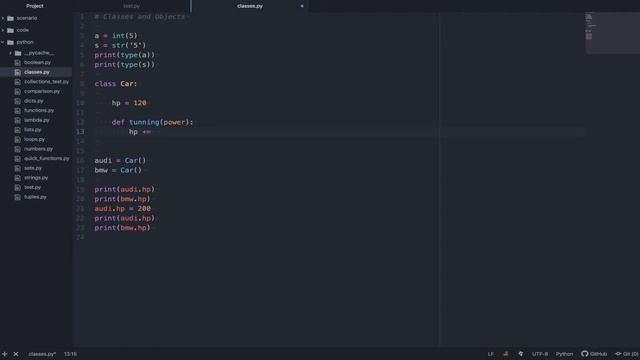Click the sets.py file icon
This screenshot has width=640, height=360.
(x=18, y=168)
